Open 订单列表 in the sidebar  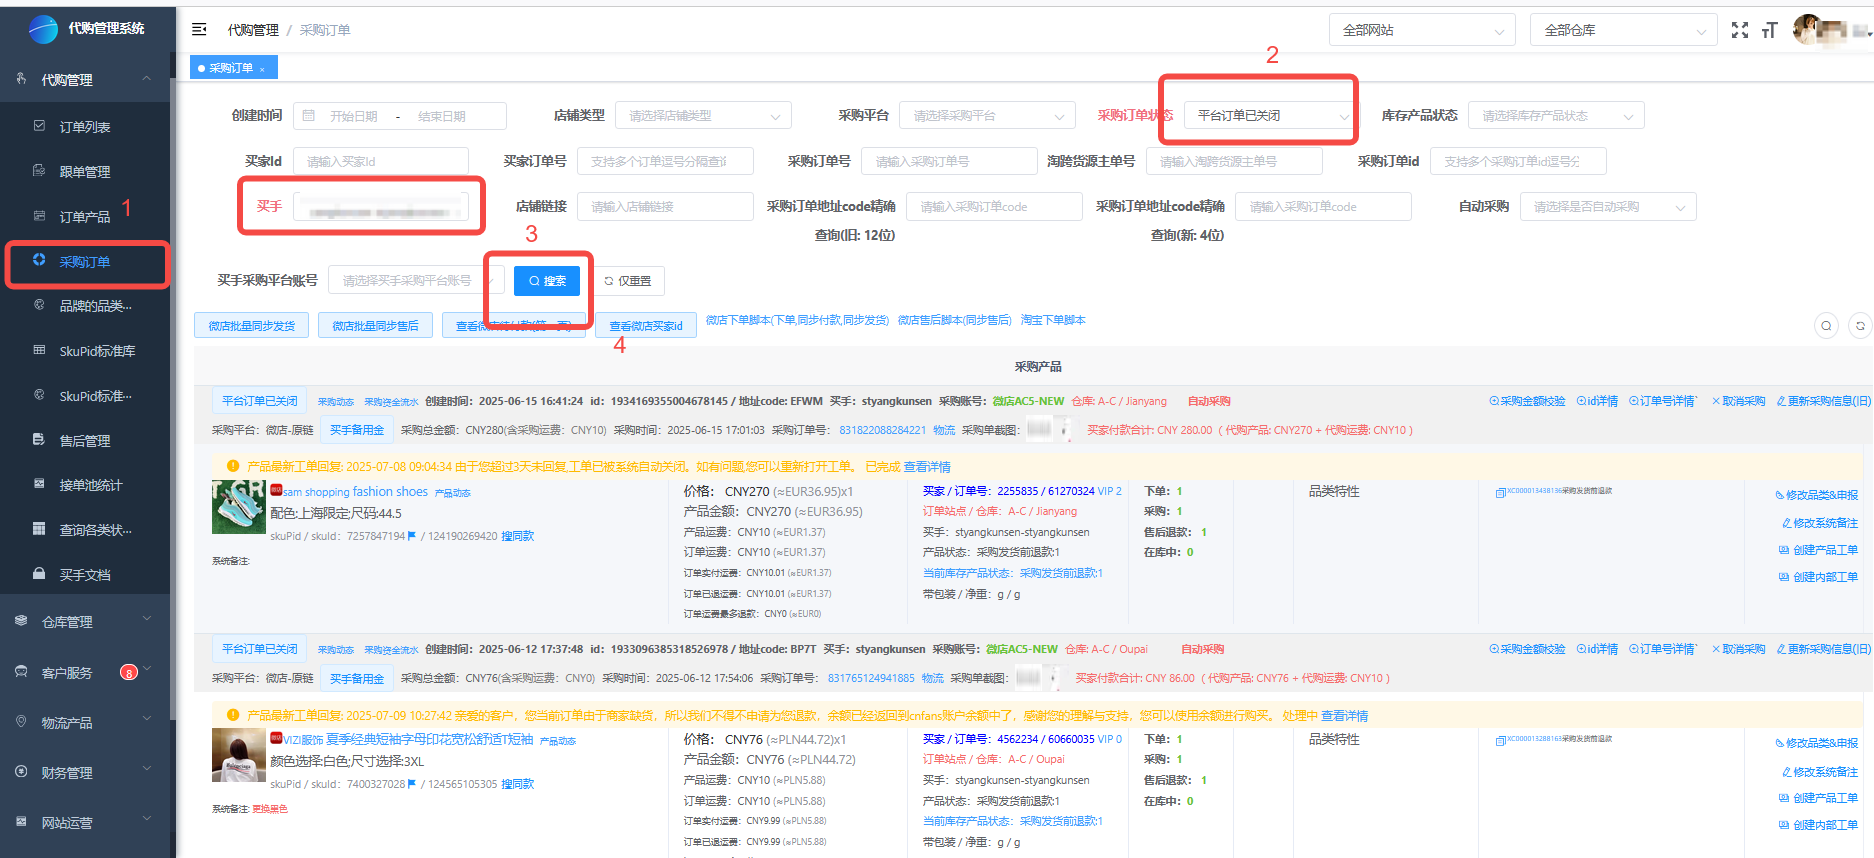tap(85, 127)
